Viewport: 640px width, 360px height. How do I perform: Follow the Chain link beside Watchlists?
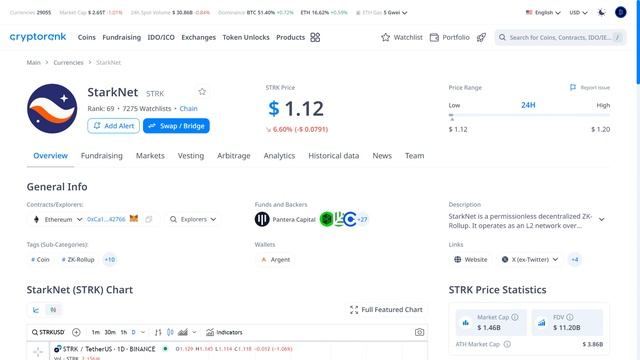pyautogui.click(x=188, y=109)
